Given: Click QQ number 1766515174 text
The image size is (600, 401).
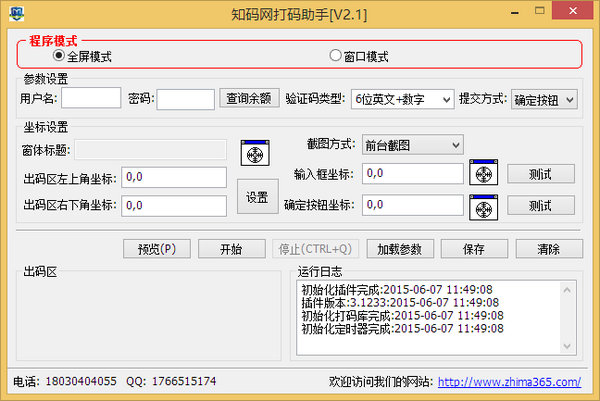Looking at the screenshot, I should pyautogui.click(x=184, y=381).
